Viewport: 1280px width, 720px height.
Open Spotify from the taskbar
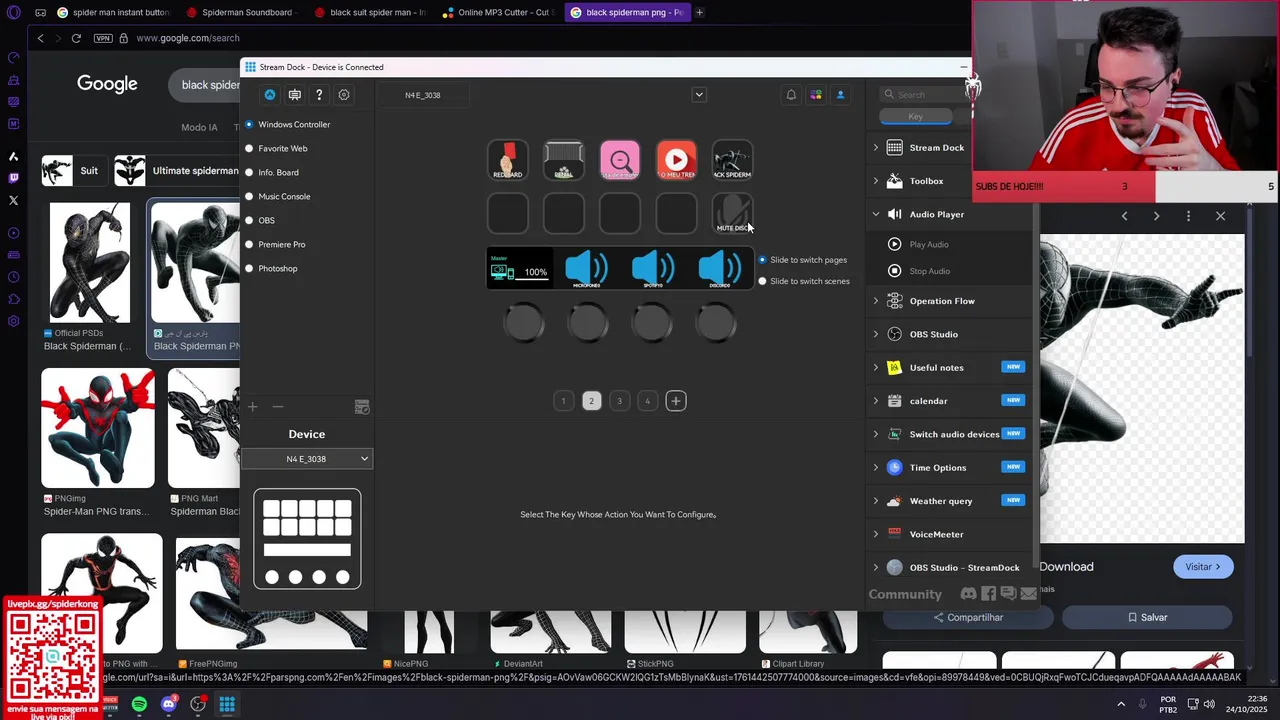pyautogui.click(x=139, y=704)
